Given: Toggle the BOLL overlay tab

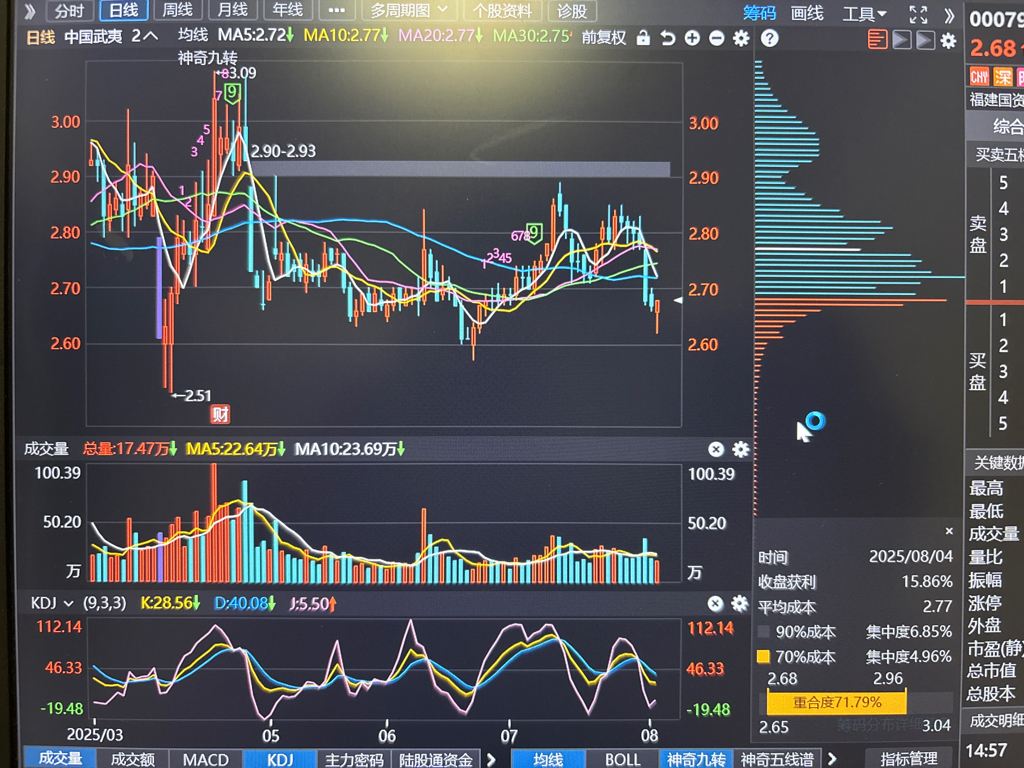Looking at the screenshot, I should pos(622,760).
